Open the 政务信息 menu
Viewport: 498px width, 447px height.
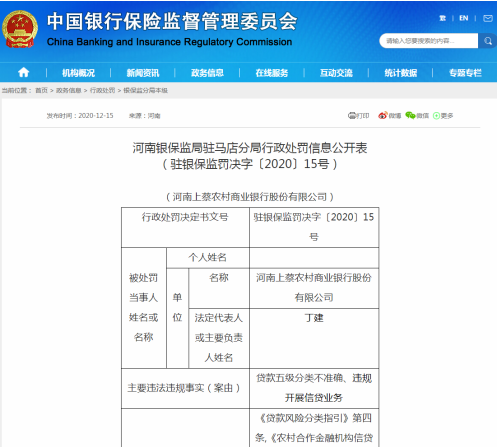click(x=207, y=73)
